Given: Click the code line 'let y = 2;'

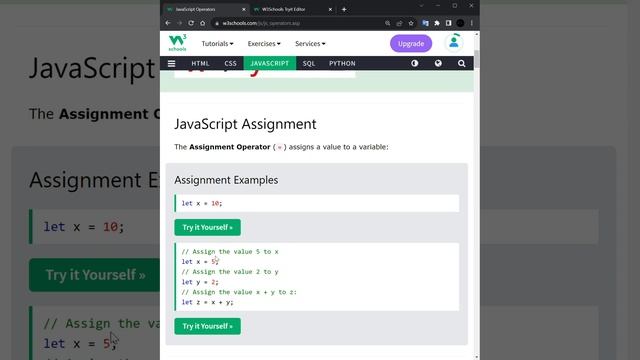Looking at the screenshot, I should click(x=200, y=282).
